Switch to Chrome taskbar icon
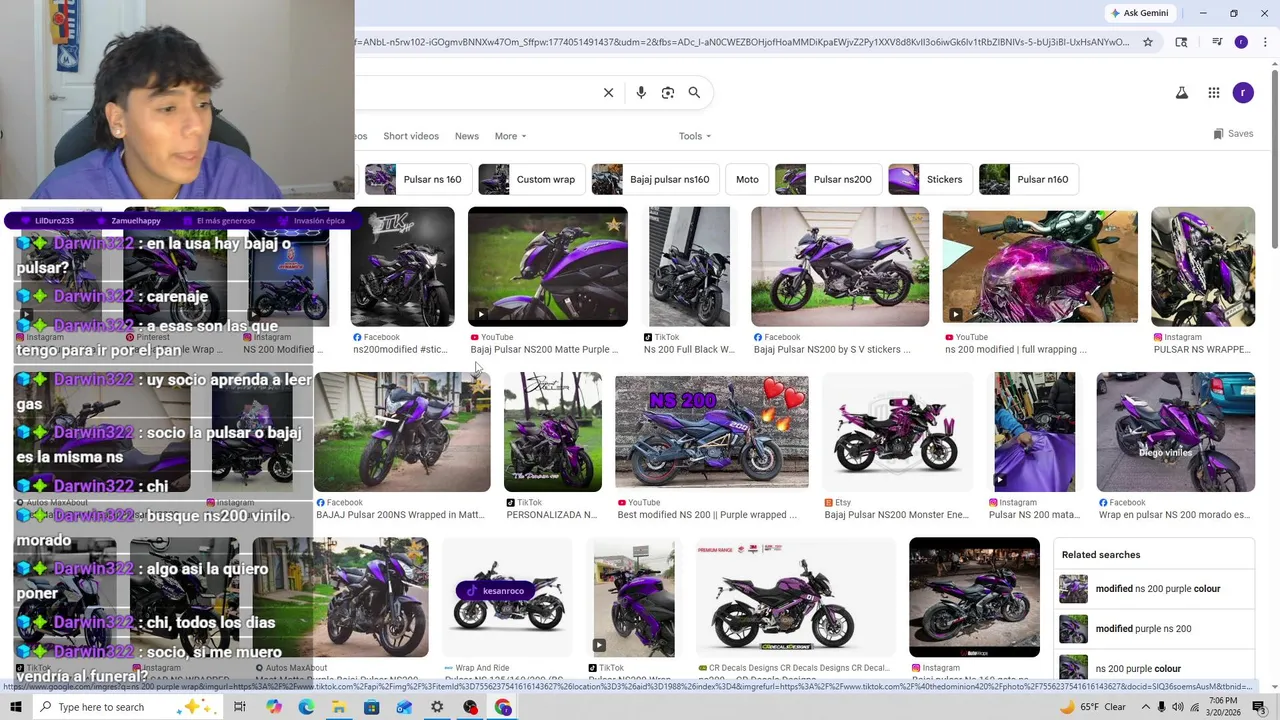The height and width of the screenshot is (720, 1280). [x=503, y=707]
